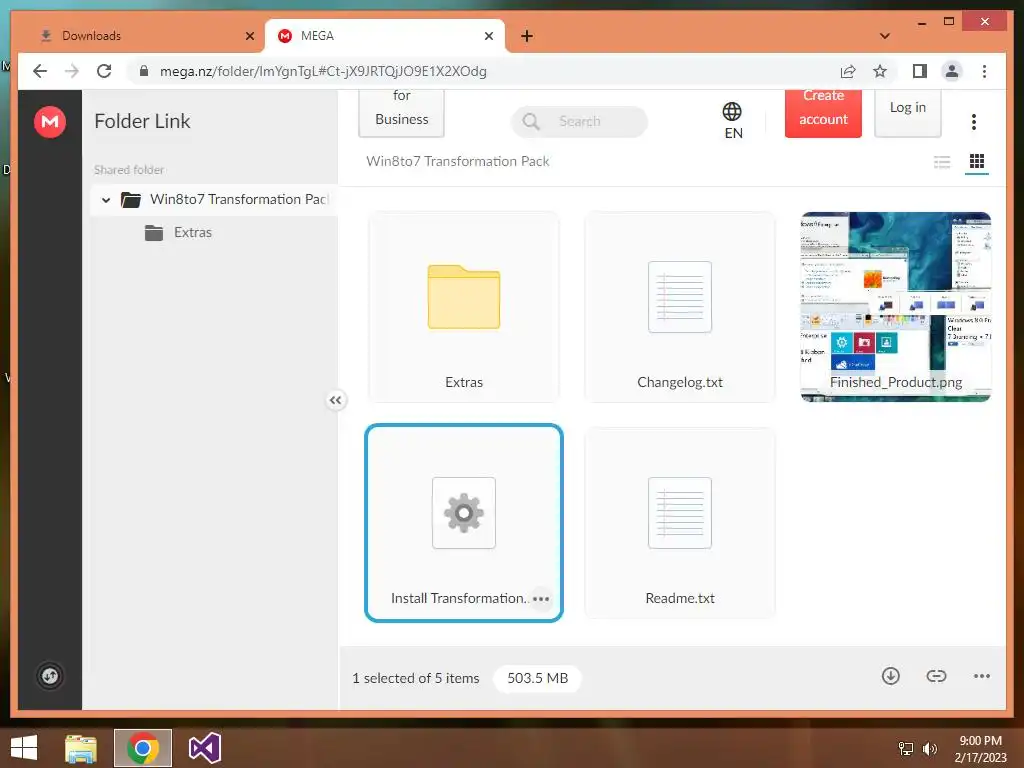Screen dimensions: 1024x768
Task: Open the tab search dropdown arrow
Action: [x=885, y=36]
